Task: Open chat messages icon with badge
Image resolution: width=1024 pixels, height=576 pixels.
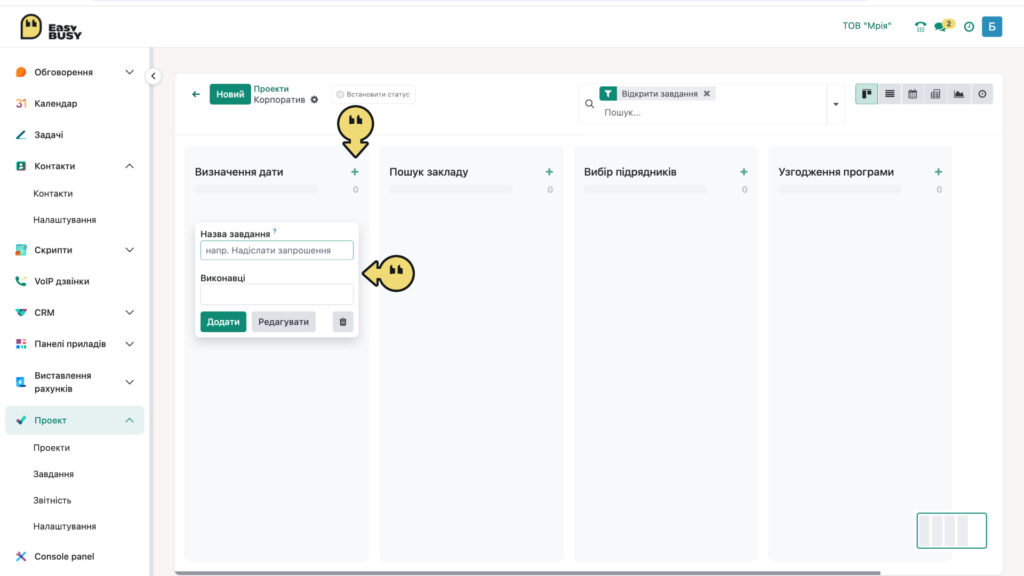Action: [x=944, y=26]
